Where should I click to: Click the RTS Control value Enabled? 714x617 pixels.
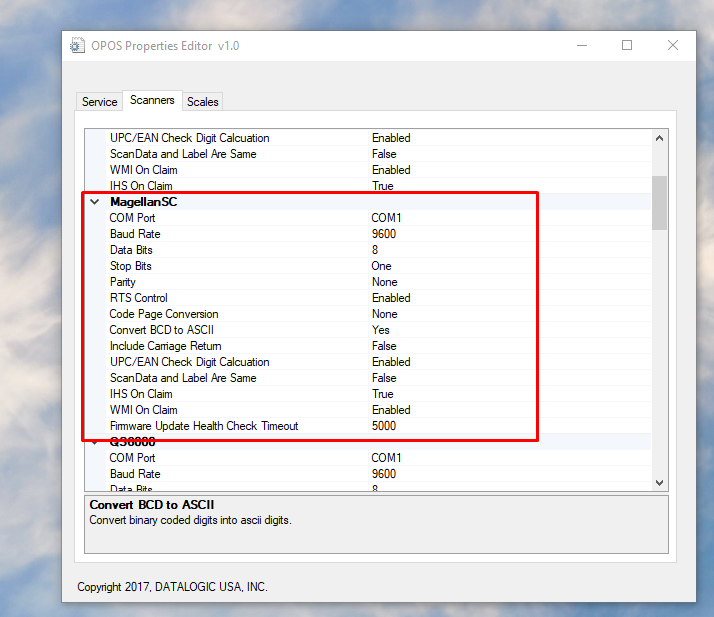click(391, 298)
